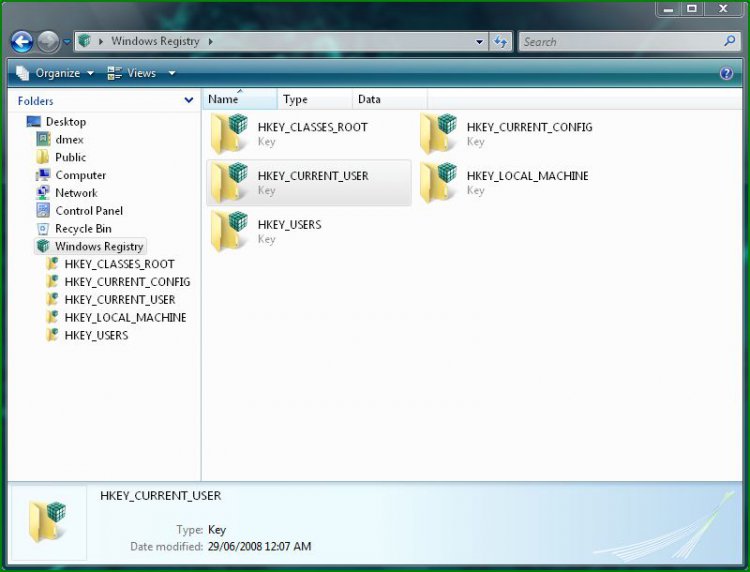The width and height of the screenshot is (750, 572).
Task: Click the greyed Forward arrow button
Action: point(48,42)
